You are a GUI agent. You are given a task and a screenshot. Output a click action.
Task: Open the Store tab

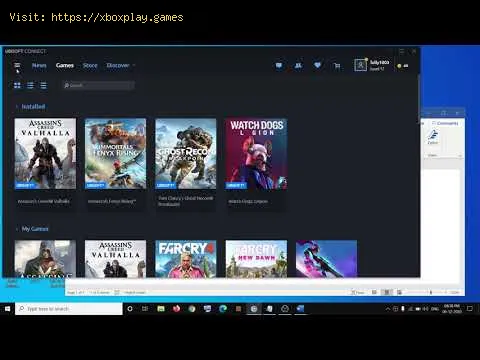coord(90,65)
